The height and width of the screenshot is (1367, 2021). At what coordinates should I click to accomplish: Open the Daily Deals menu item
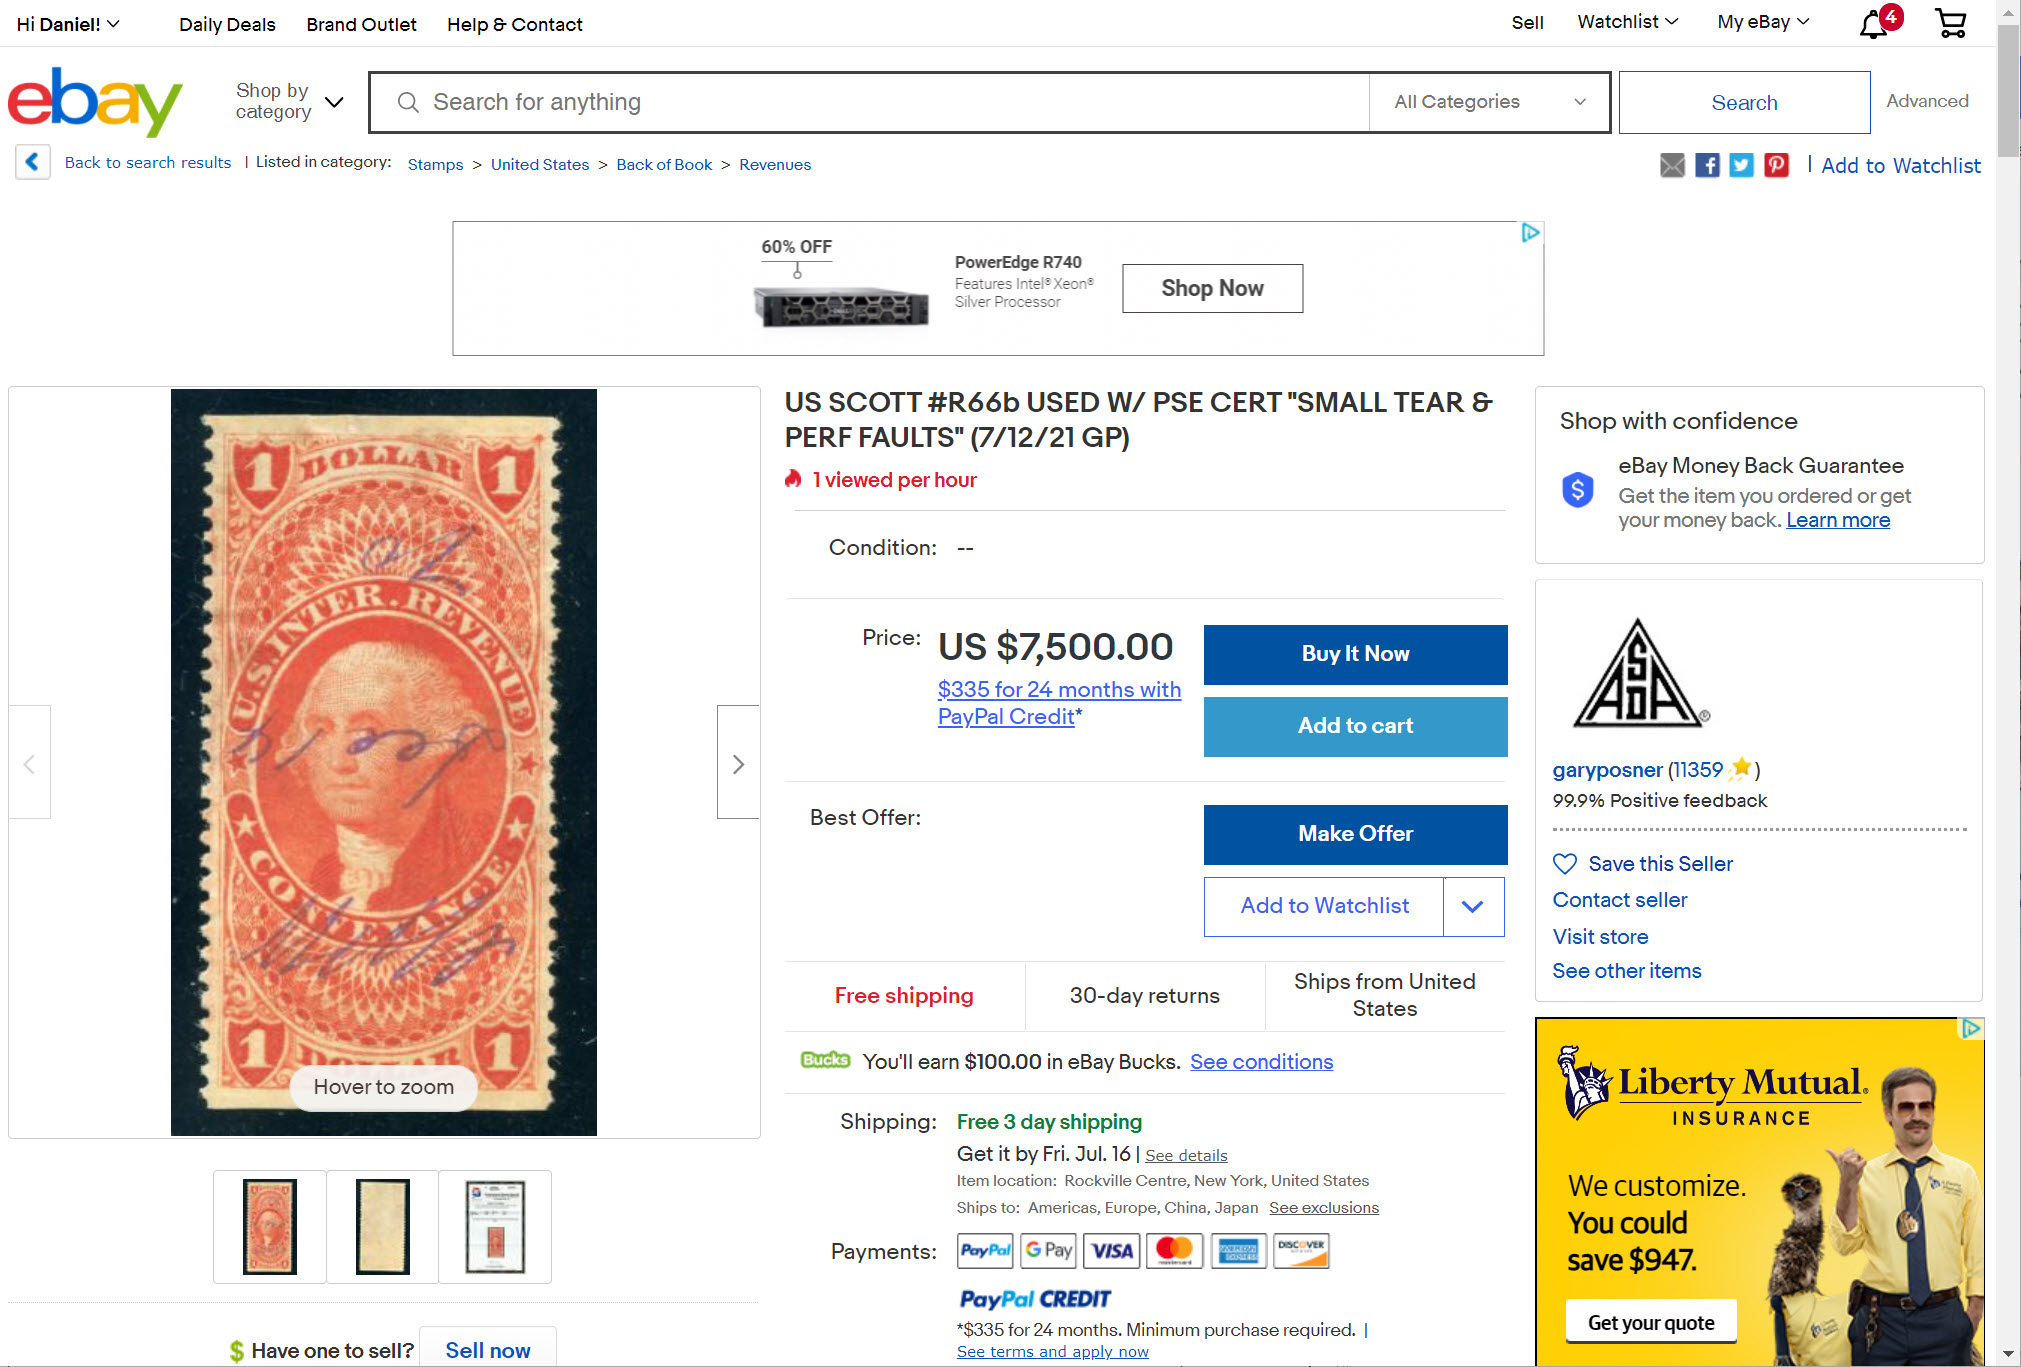[x=227, y=24]
